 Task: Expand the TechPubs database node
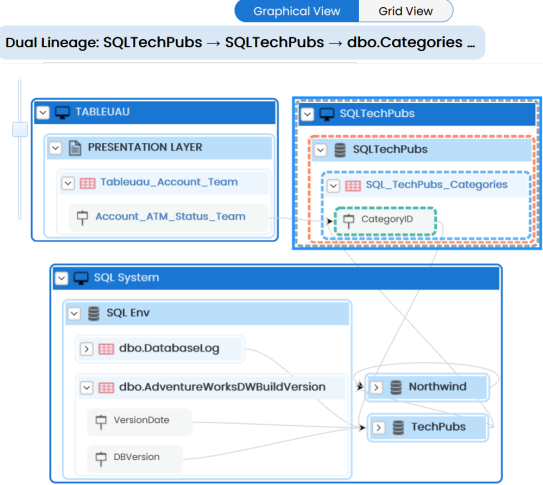click(x=379, y=428)
